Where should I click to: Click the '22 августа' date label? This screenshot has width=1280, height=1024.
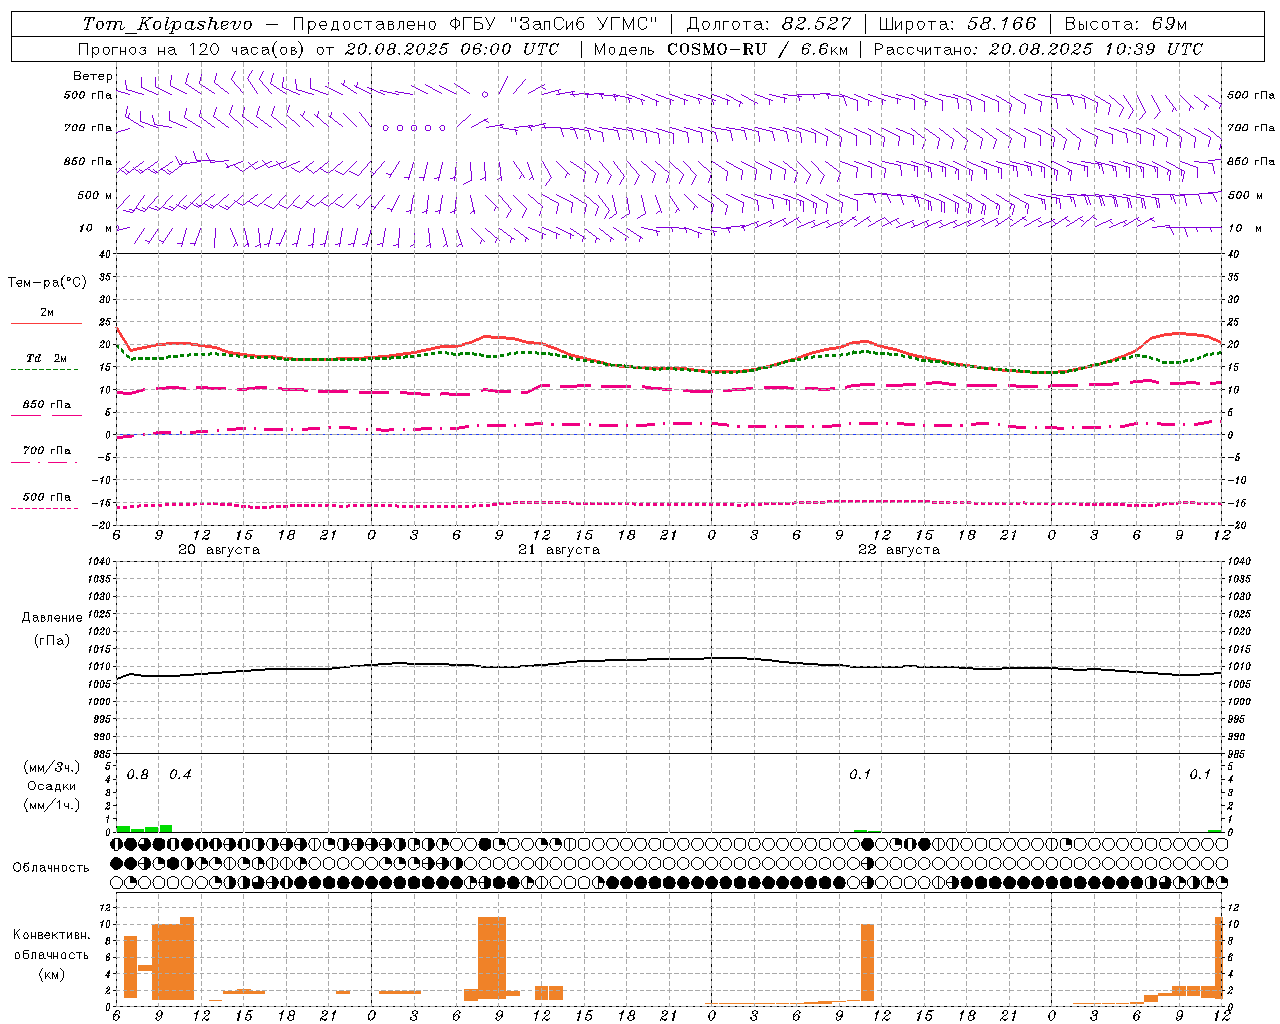pyautogui.click(x=899, y=550)
